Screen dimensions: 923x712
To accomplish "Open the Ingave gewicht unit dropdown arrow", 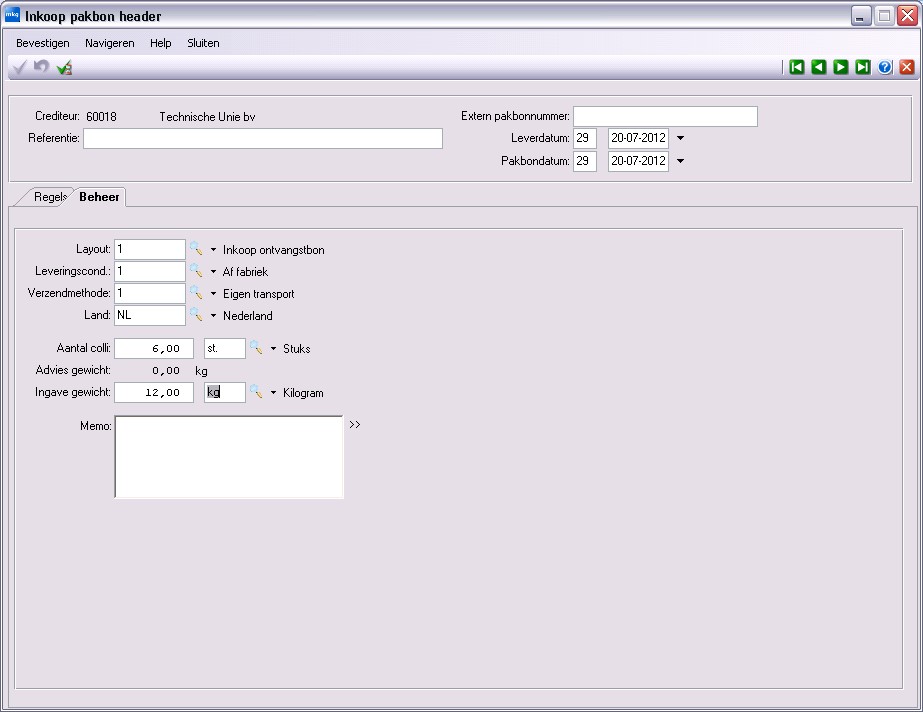I will (x=273, y=393).
